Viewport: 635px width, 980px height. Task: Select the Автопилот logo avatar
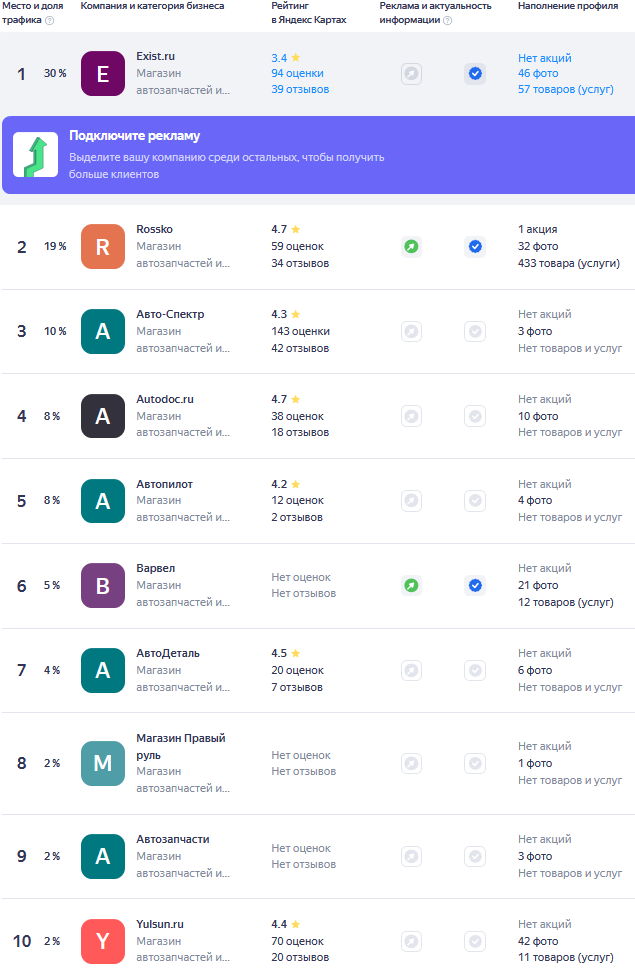click(103, 501)
